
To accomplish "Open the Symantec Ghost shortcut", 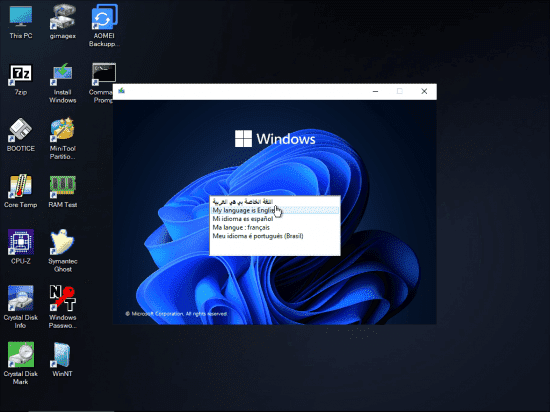I will click(x=62, y=250).
